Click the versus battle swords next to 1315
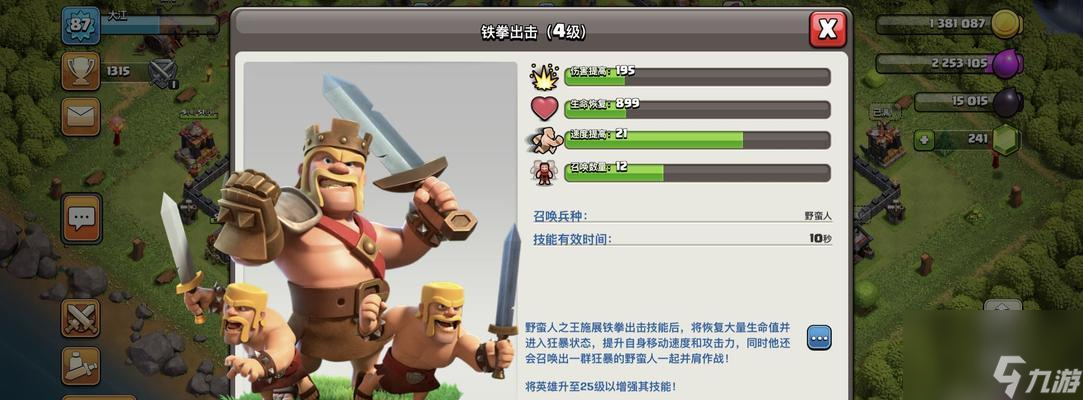The width and height of the screenshot is (1083, 400). [163, 73]
